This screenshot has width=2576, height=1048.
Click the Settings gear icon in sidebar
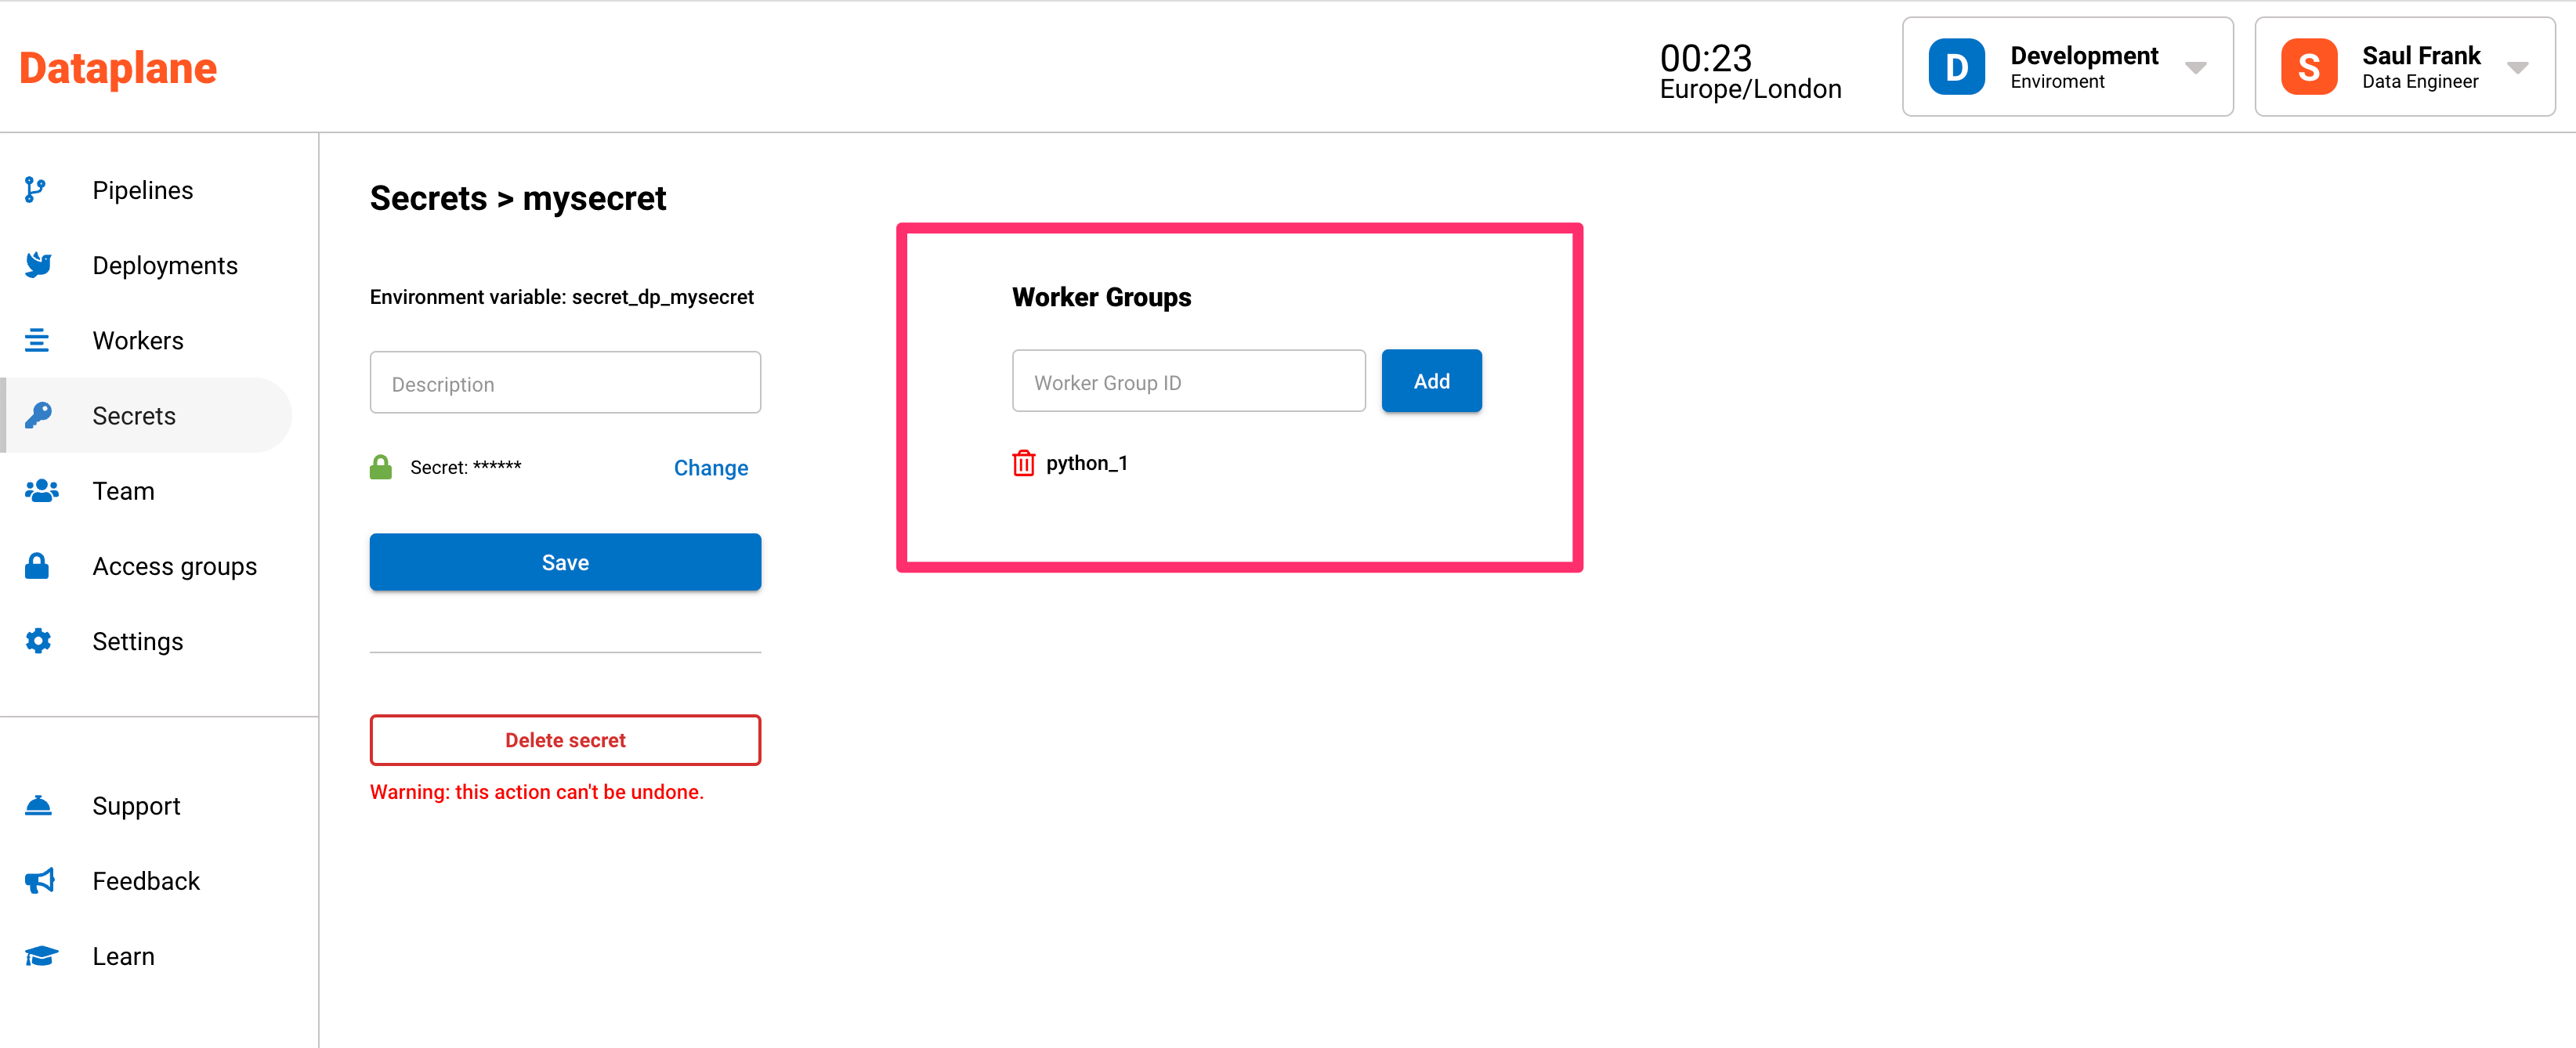pos(39,641)
